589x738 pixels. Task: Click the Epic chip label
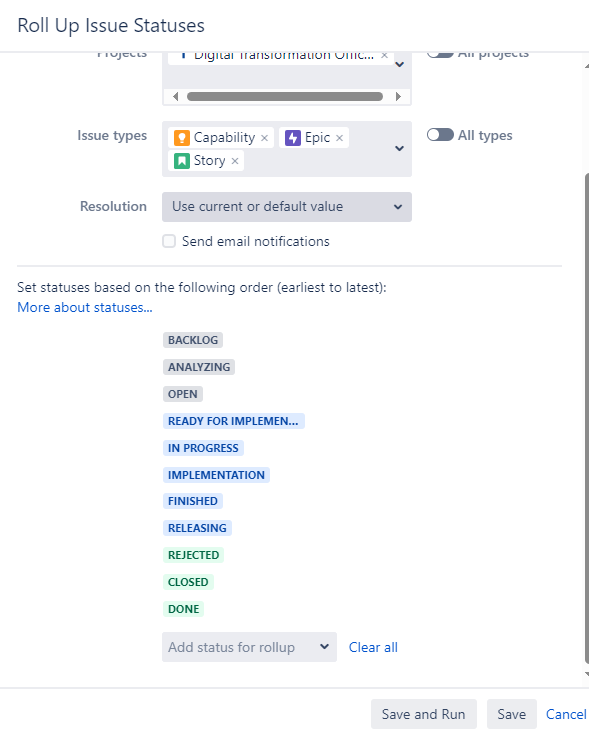click(x=317, y=138)
